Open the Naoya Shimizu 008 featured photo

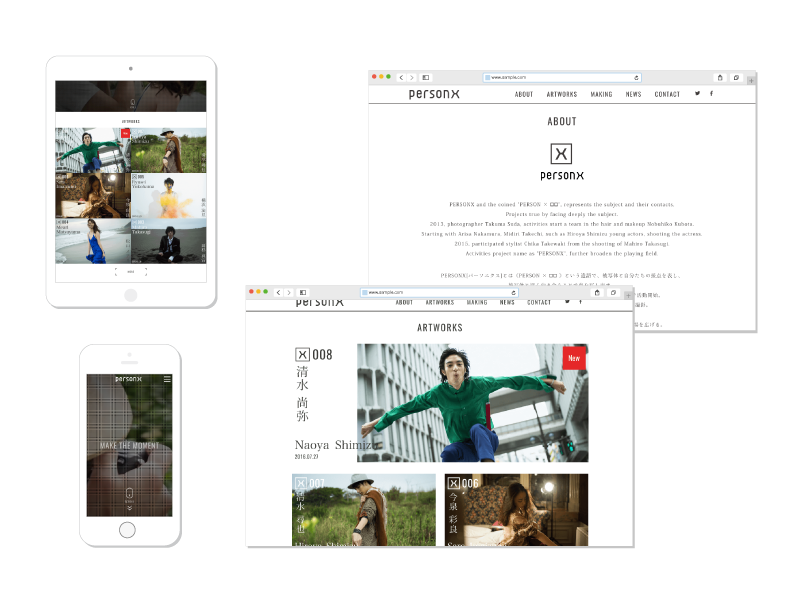(x=472, y=403)
